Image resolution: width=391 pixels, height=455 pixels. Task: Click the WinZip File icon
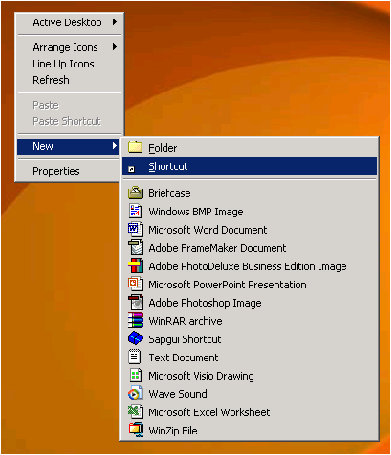pos(136,430)
